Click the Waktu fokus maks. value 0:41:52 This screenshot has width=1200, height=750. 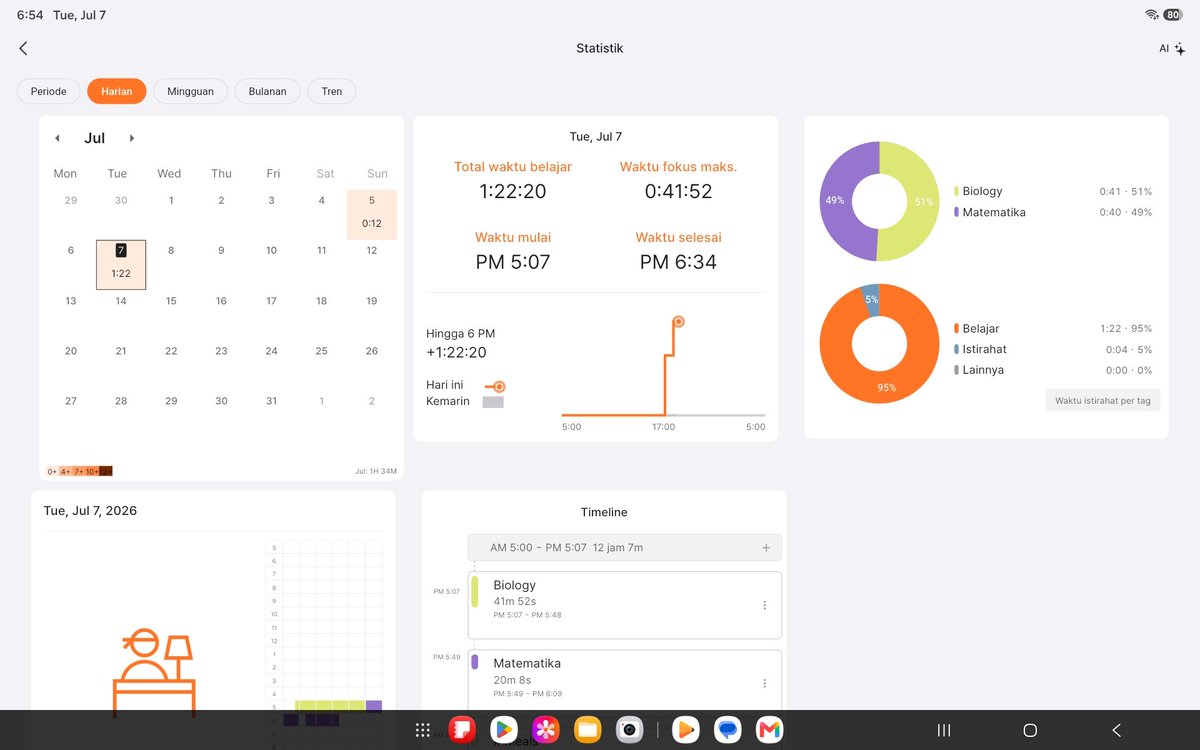(x=678, y=191)
